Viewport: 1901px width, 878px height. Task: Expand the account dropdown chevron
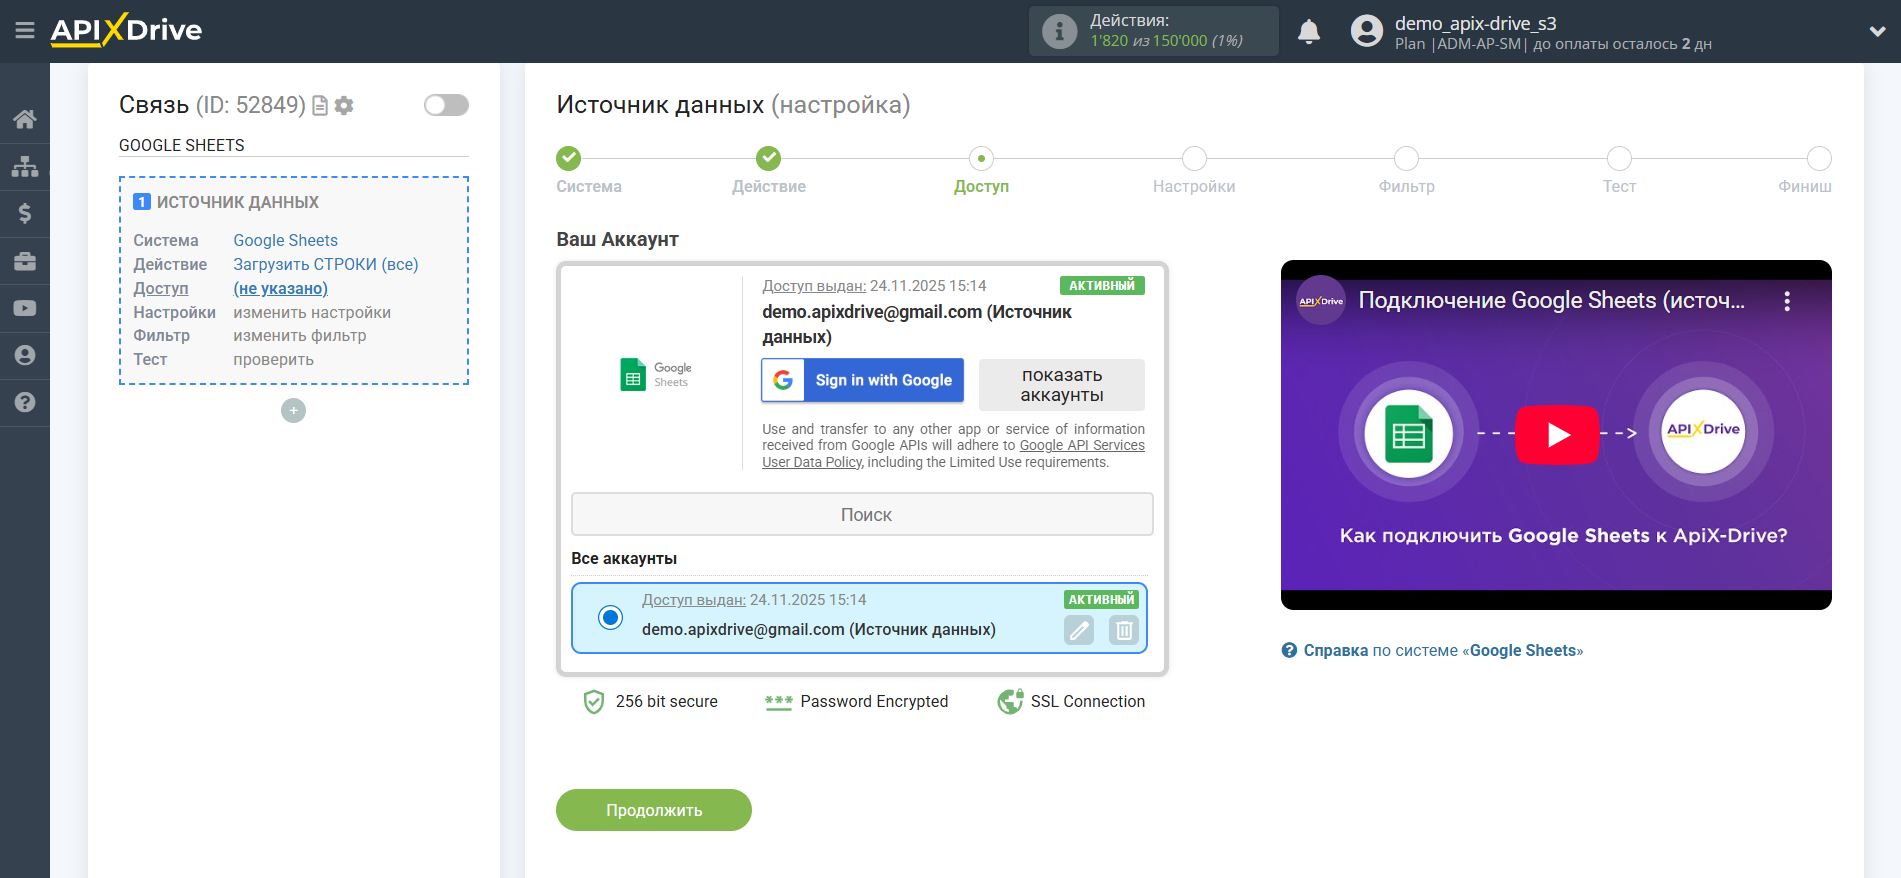(1877, 31)
